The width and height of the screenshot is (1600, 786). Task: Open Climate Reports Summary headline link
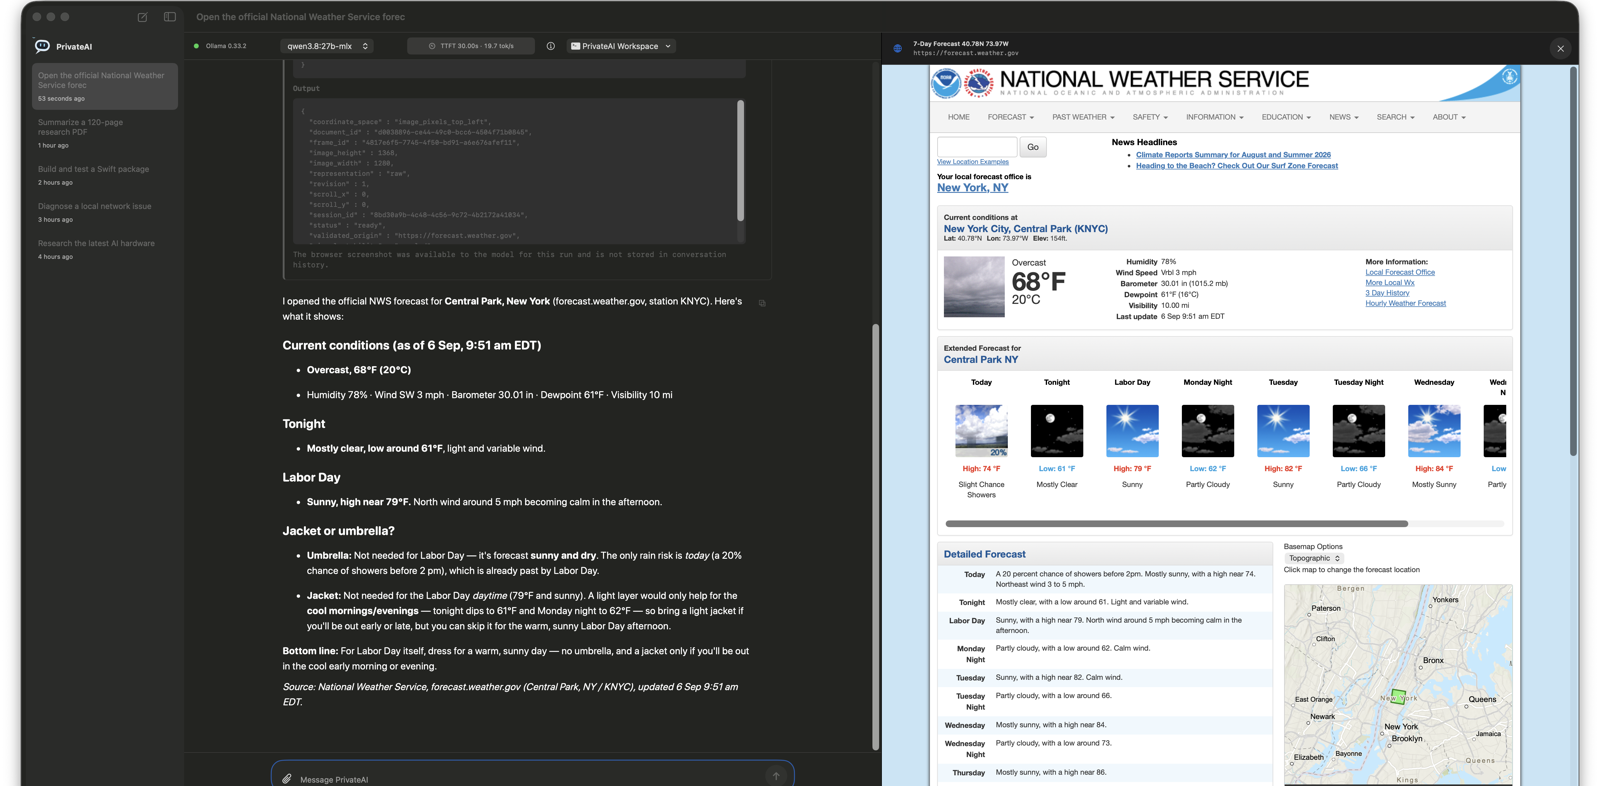pyautogui.click(x=1233, y=155)
